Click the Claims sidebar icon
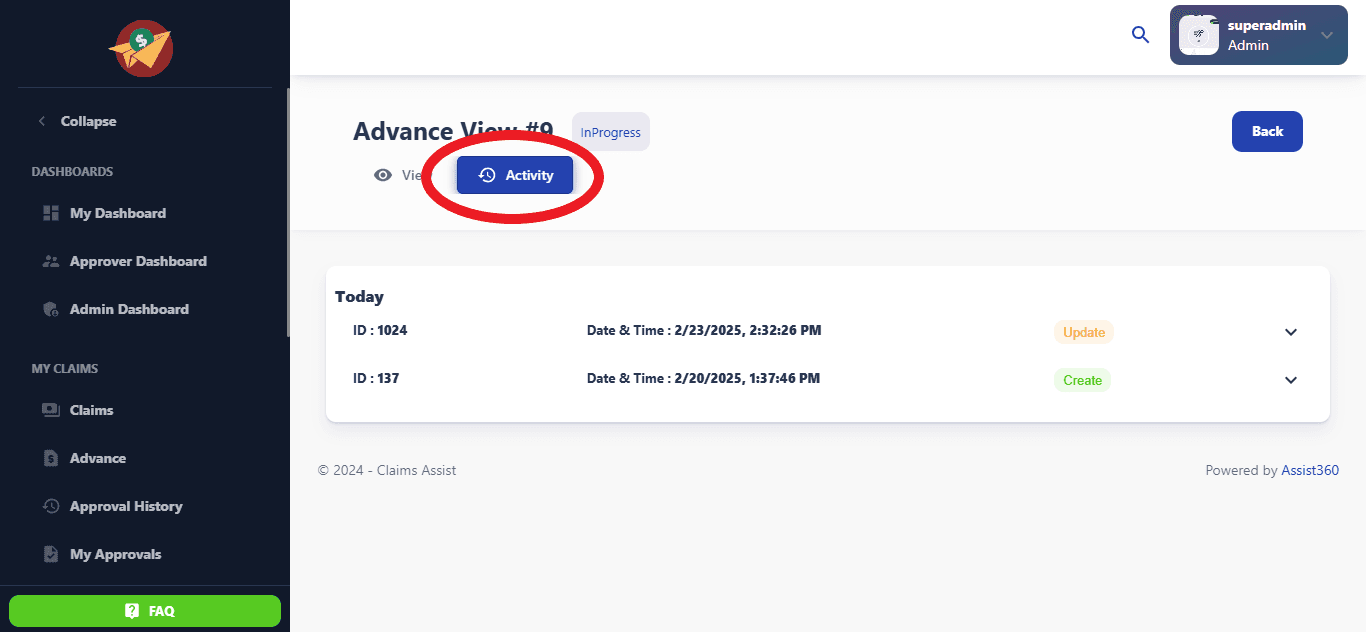This screenshot has width=1366, height=632. (x=51, y=410)
